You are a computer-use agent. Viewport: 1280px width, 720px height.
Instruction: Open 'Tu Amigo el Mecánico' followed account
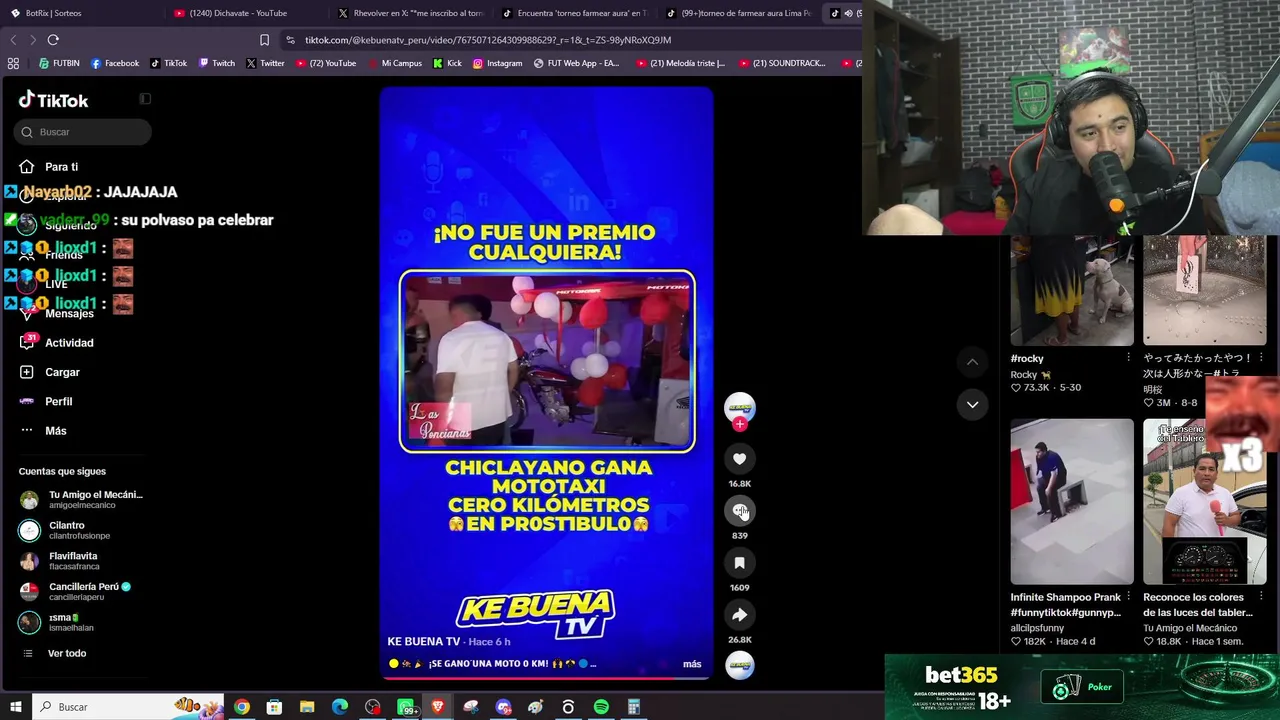(81, 499)
